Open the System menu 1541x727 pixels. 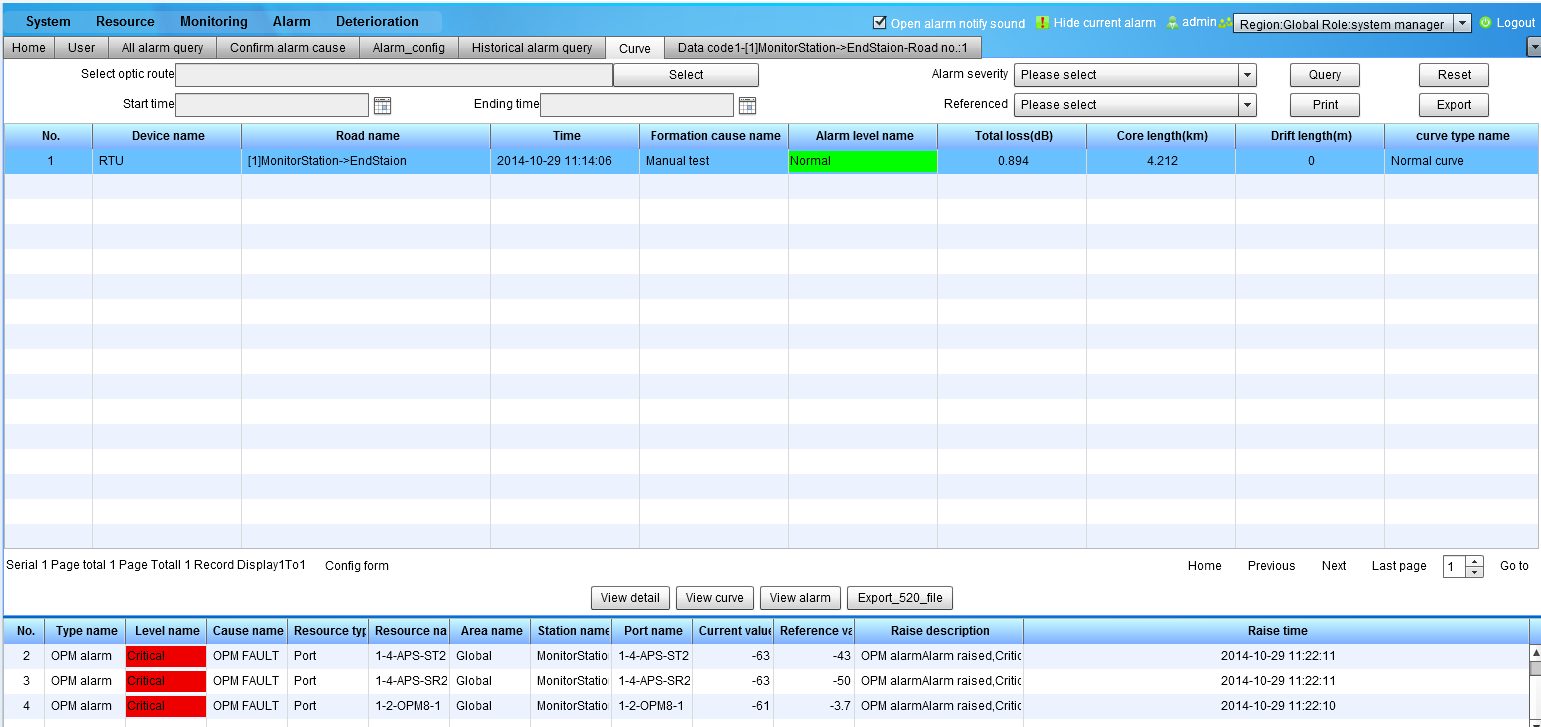(x=48, y=21)
